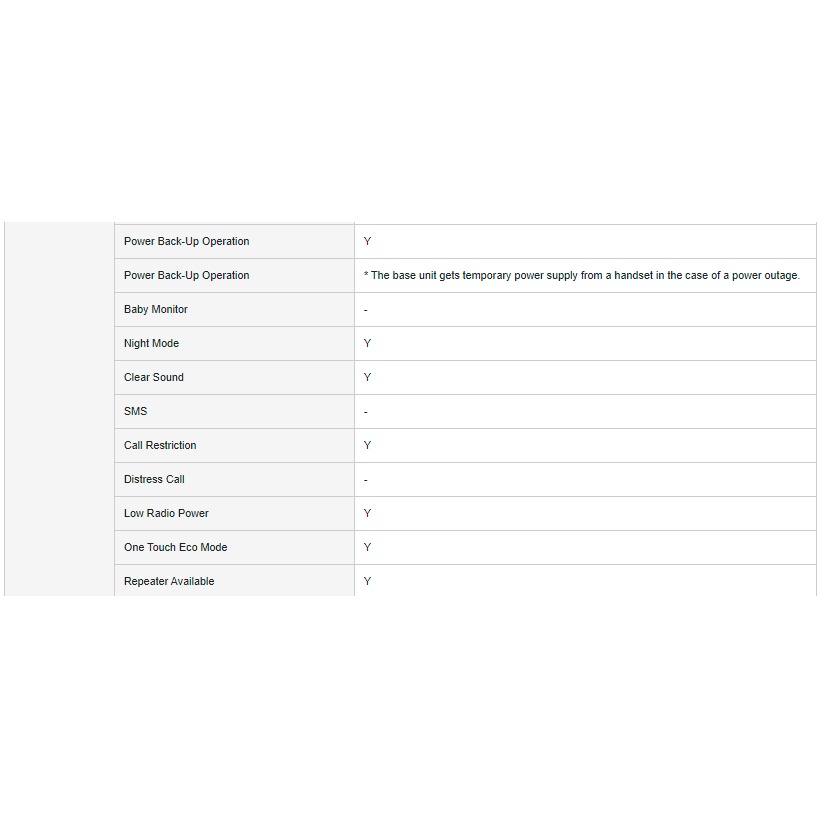Select the "One Touch Eco Mode" label
This screenshot has height=819, width=819.
pos(176,548)
